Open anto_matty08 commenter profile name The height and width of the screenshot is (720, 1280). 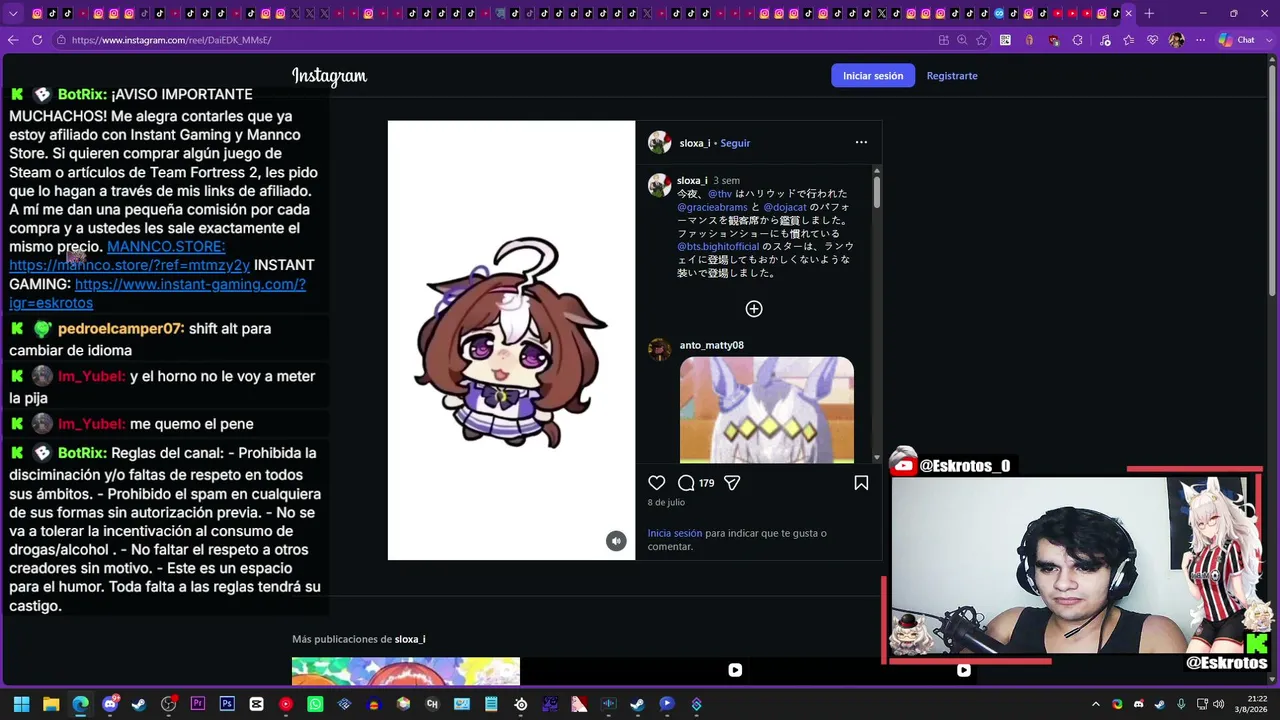point(712,345)
